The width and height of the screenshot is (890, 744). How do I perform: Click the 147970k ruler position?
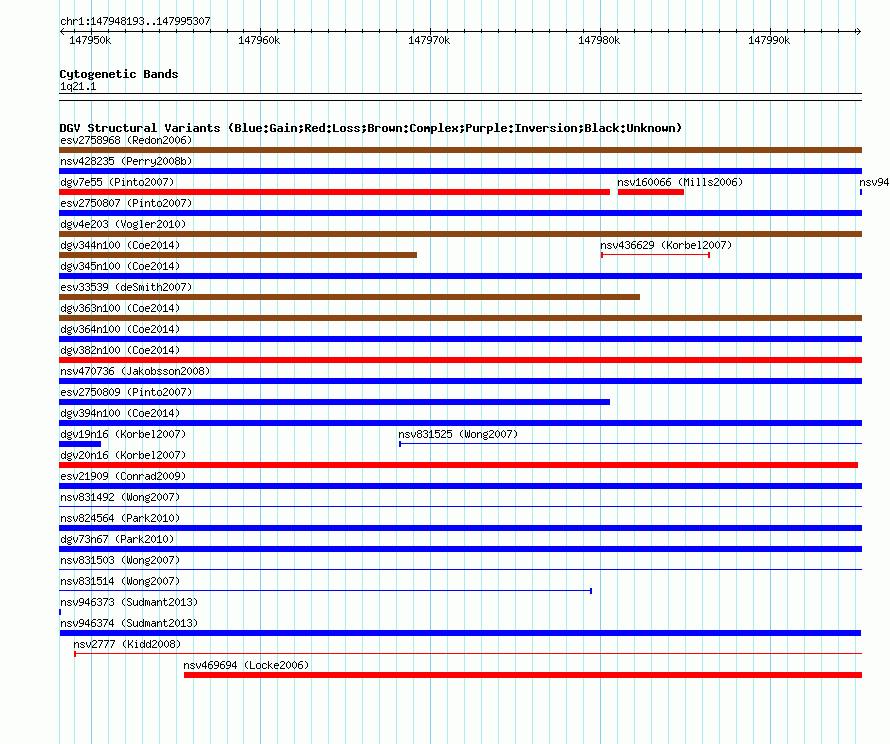pyautogui.click(x=429, y=40)
